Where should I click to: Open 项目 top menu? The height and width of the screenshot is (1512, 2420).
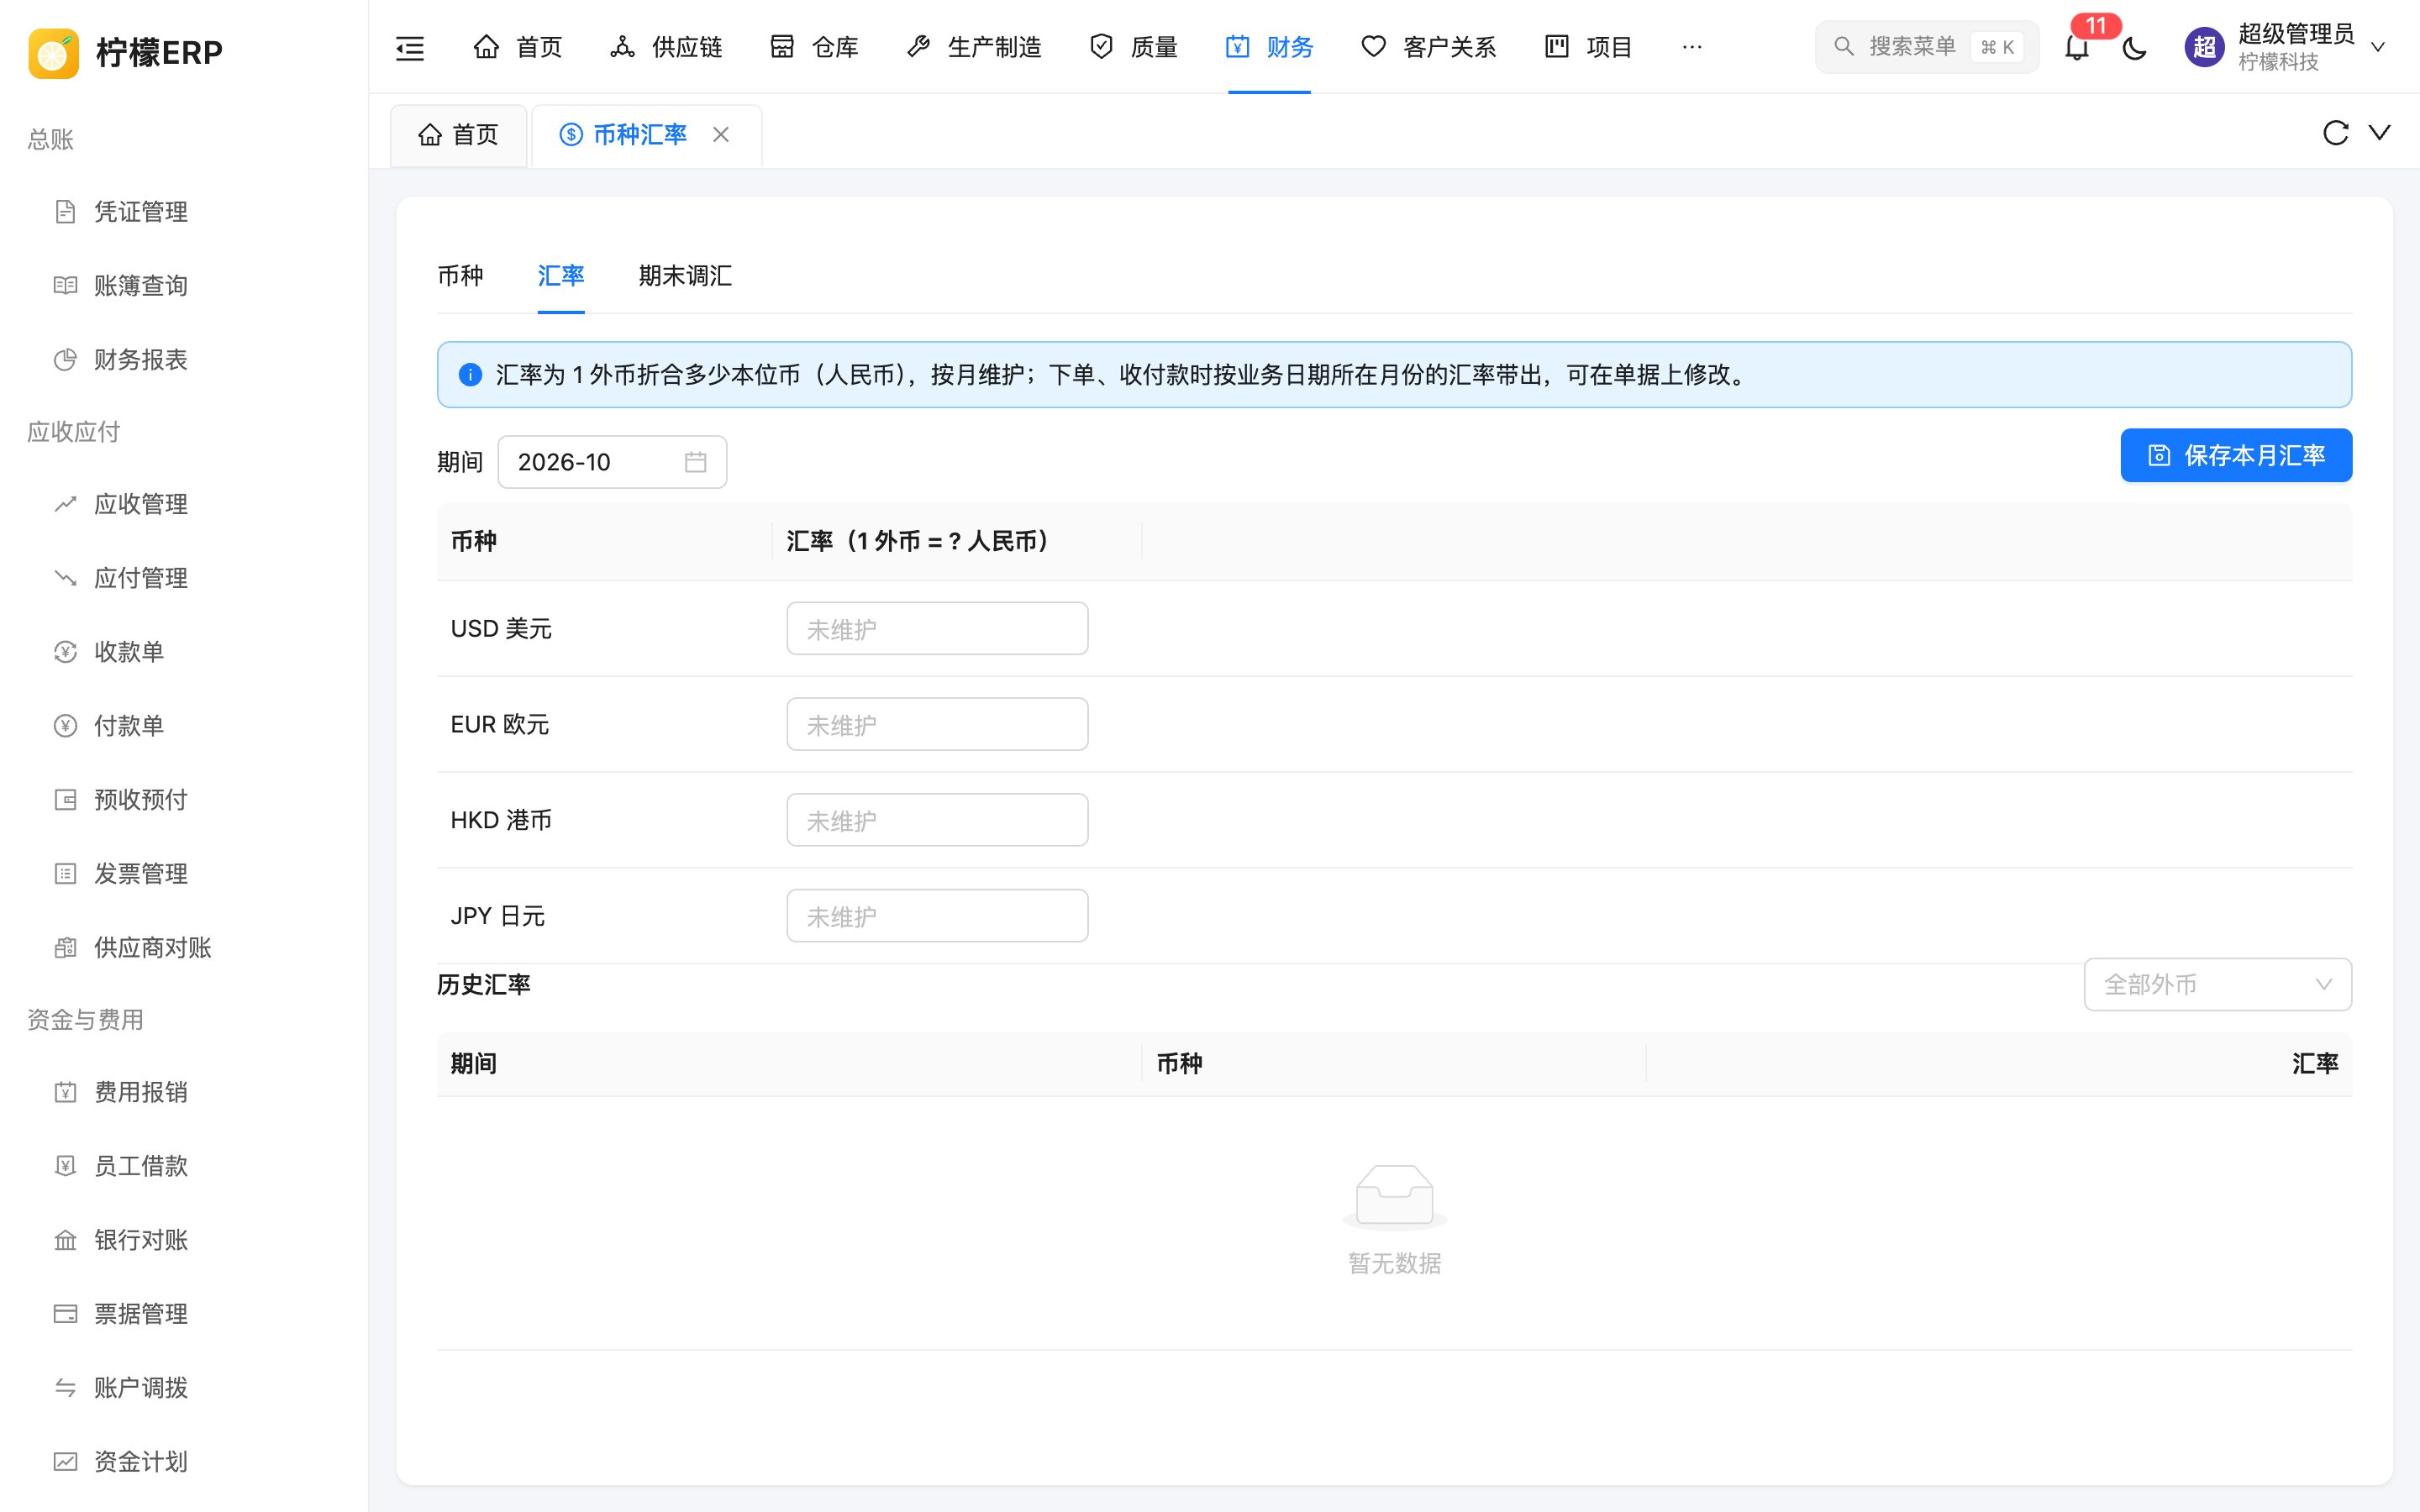[x=1588, y=47]
